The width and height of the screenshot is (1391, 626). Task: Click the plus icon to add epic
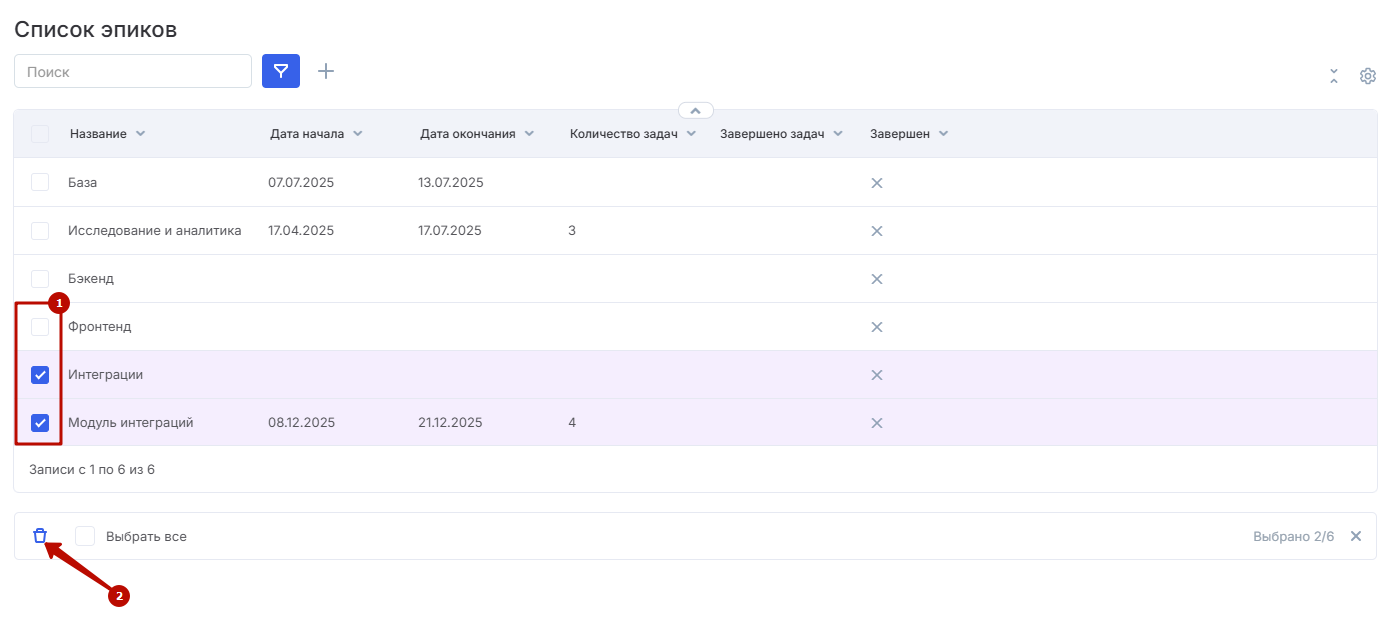click(x=326, y=71)
